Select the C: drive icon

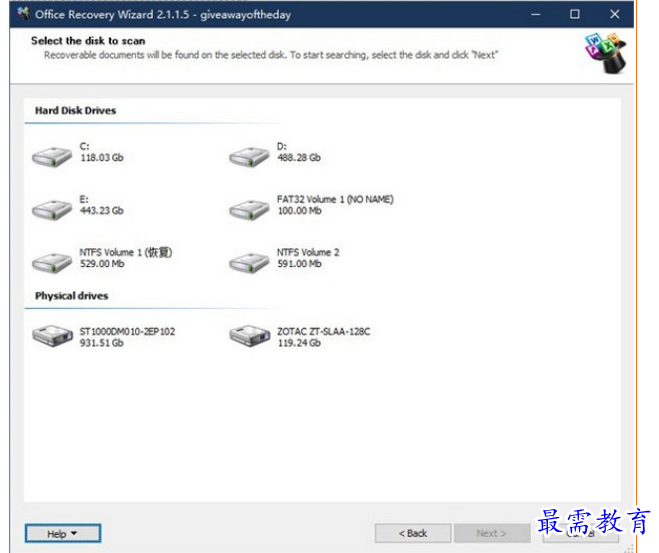point(52,157)
